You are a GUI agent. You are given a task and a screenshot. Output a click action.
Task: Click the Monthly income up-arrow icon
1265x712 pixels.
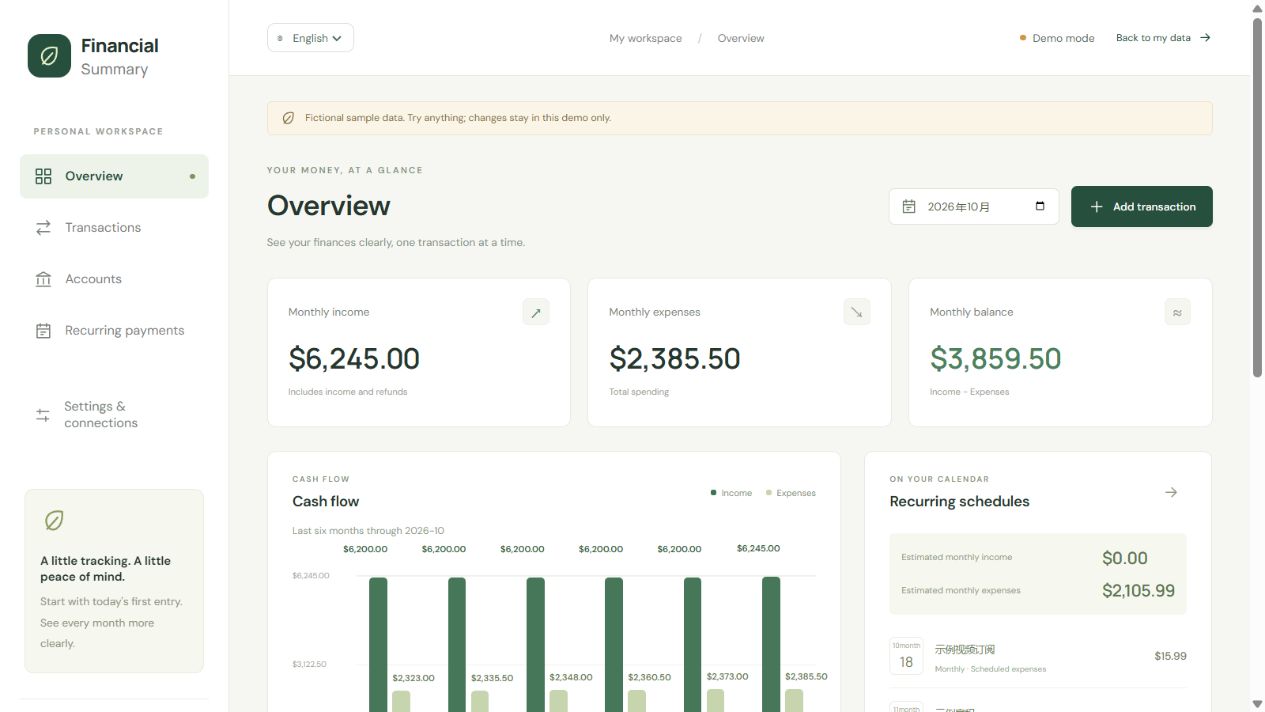click(536, 312)
